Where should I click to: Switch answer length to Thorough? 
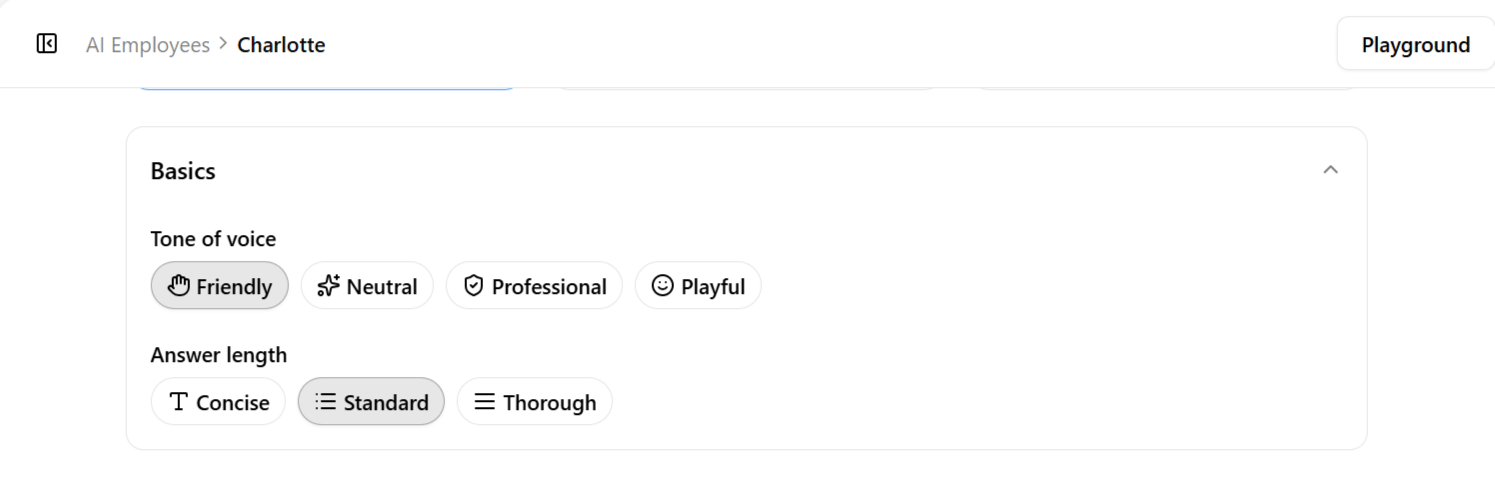pos(534,402)
